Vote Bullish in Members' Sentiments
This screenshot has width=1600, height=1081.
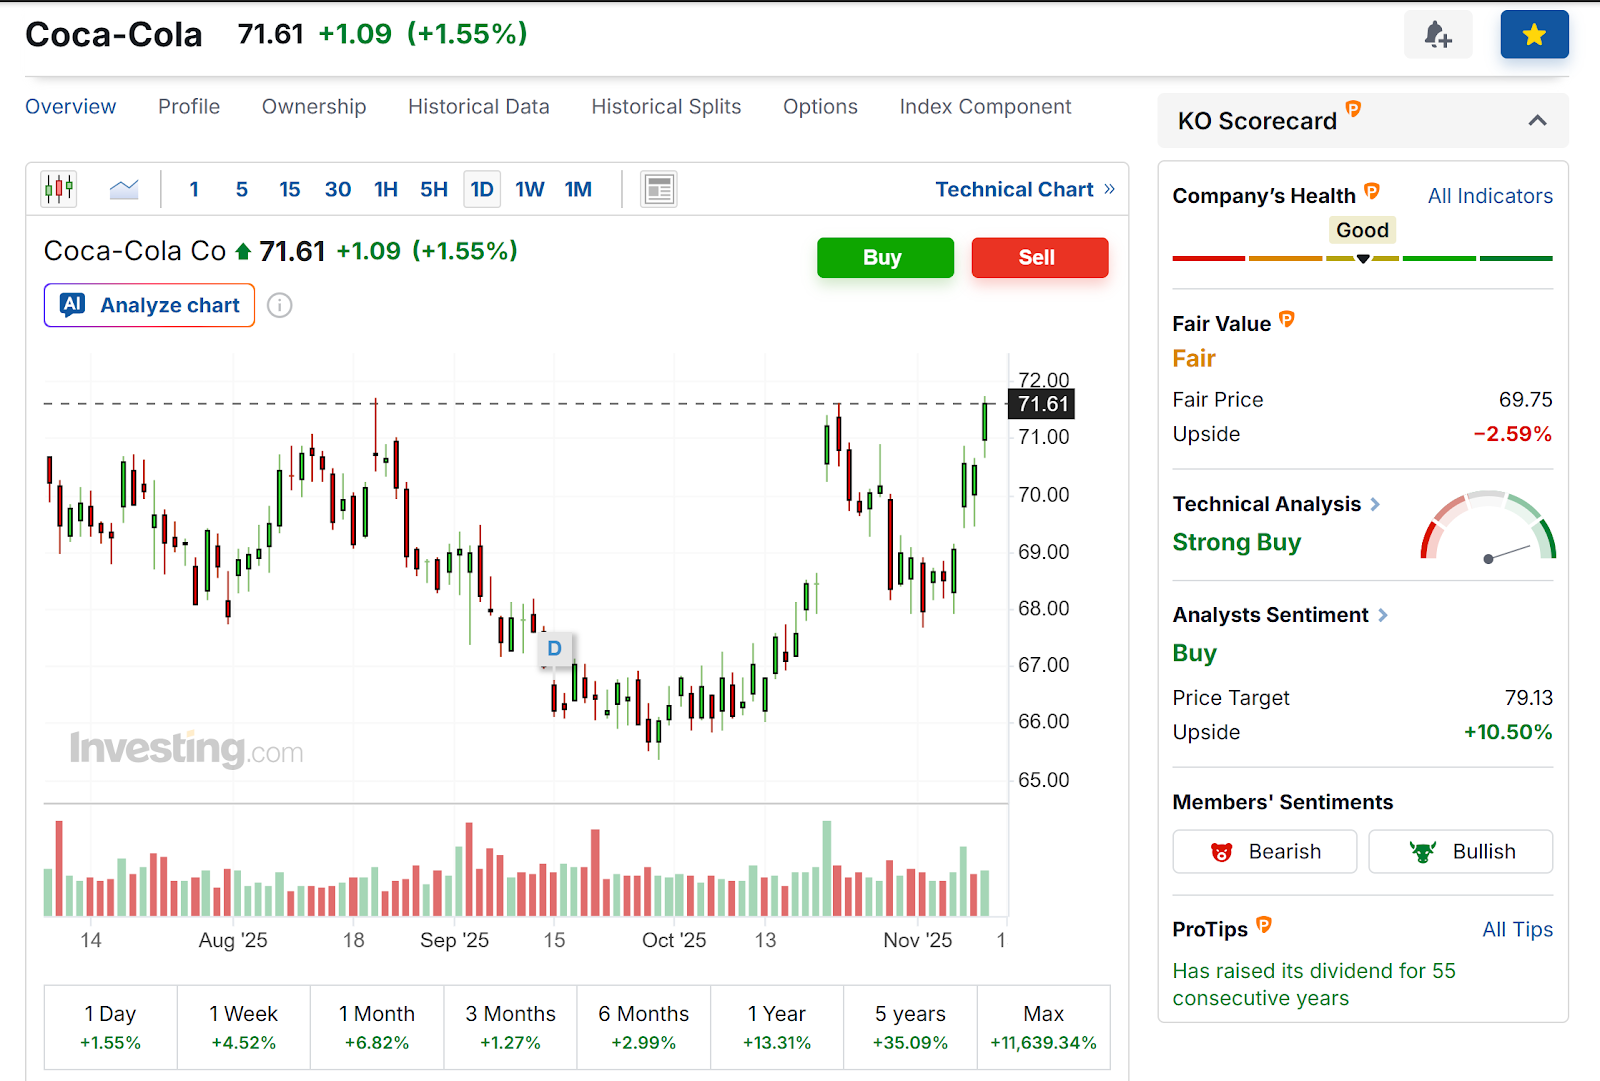coord(1460,851)
